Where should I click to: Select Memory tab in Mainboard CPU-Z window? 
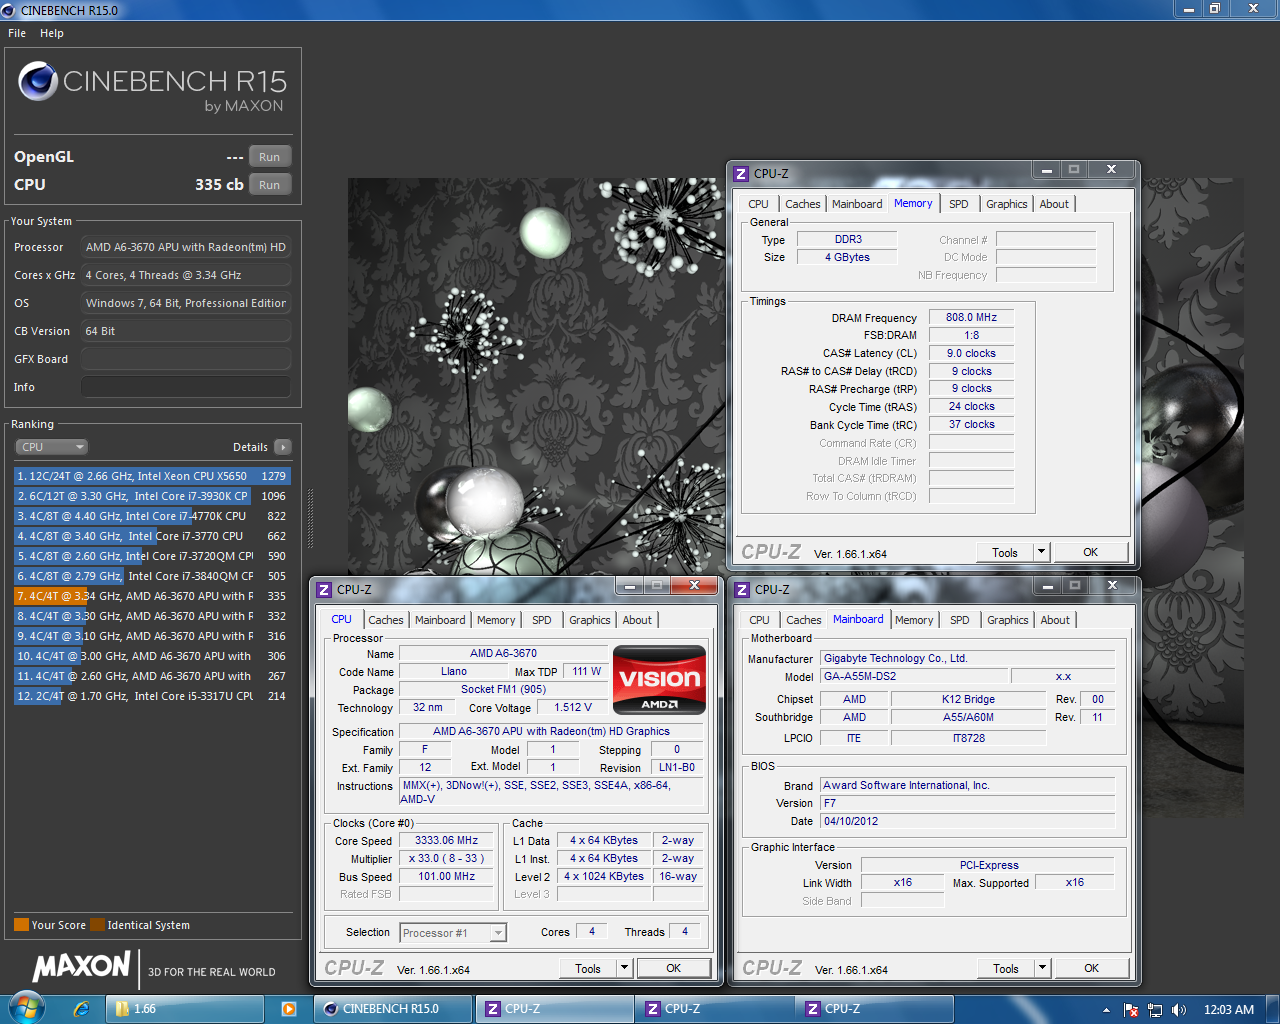click(914, 620)
